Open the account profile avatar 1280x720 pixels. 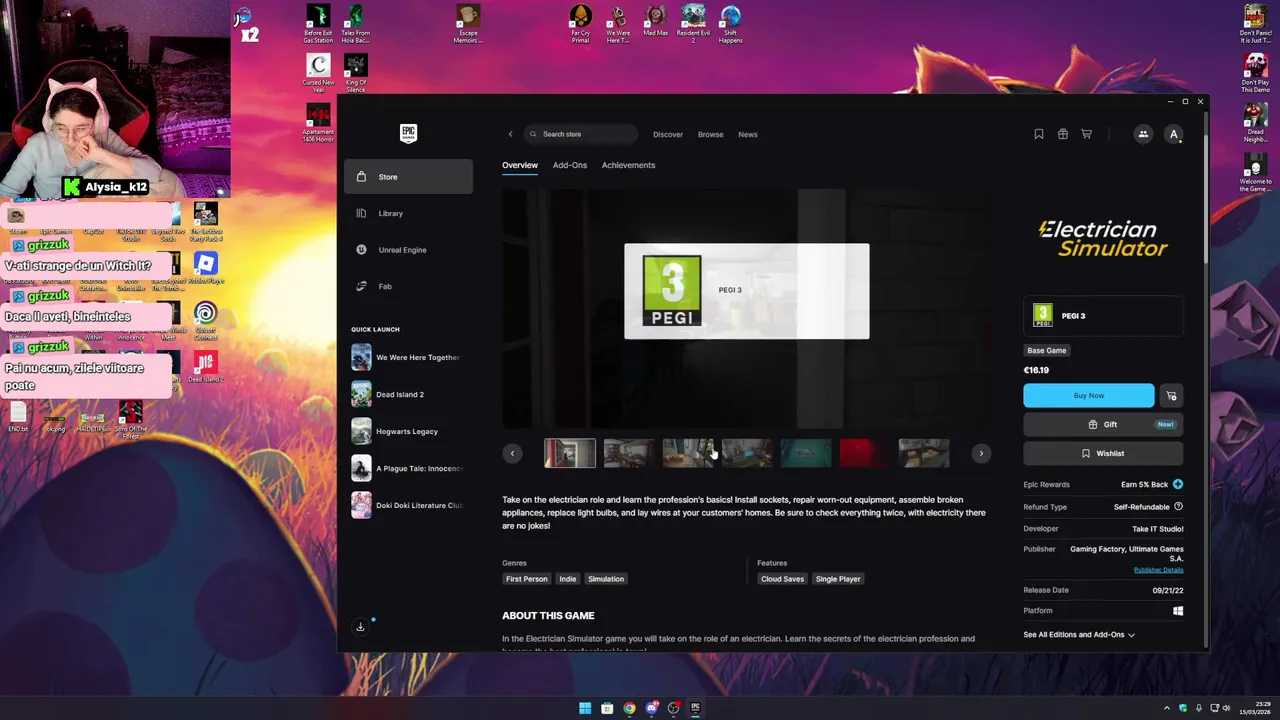click(1174, 134)
